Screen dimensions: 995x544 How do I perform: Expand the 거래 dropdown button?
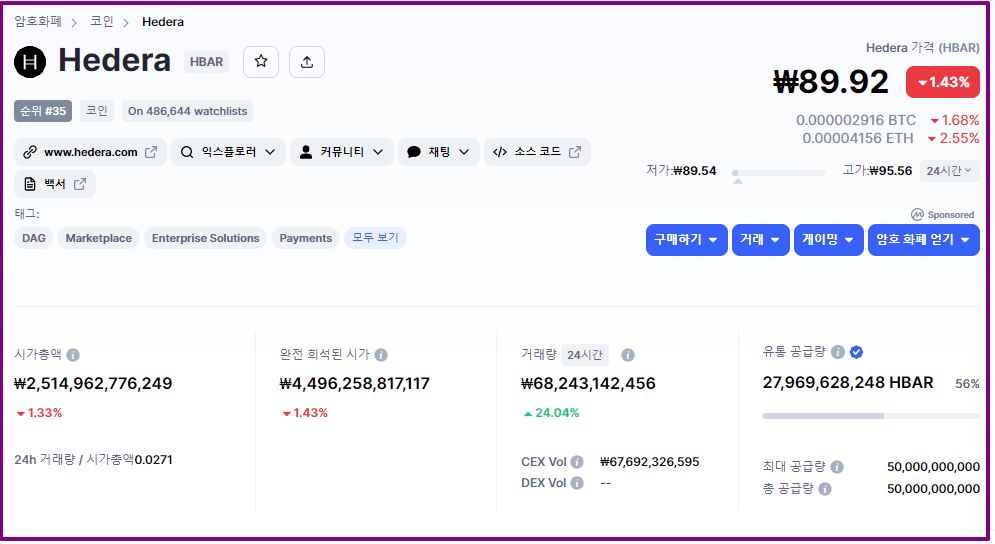pyautogui.click(x=760, y=240)
